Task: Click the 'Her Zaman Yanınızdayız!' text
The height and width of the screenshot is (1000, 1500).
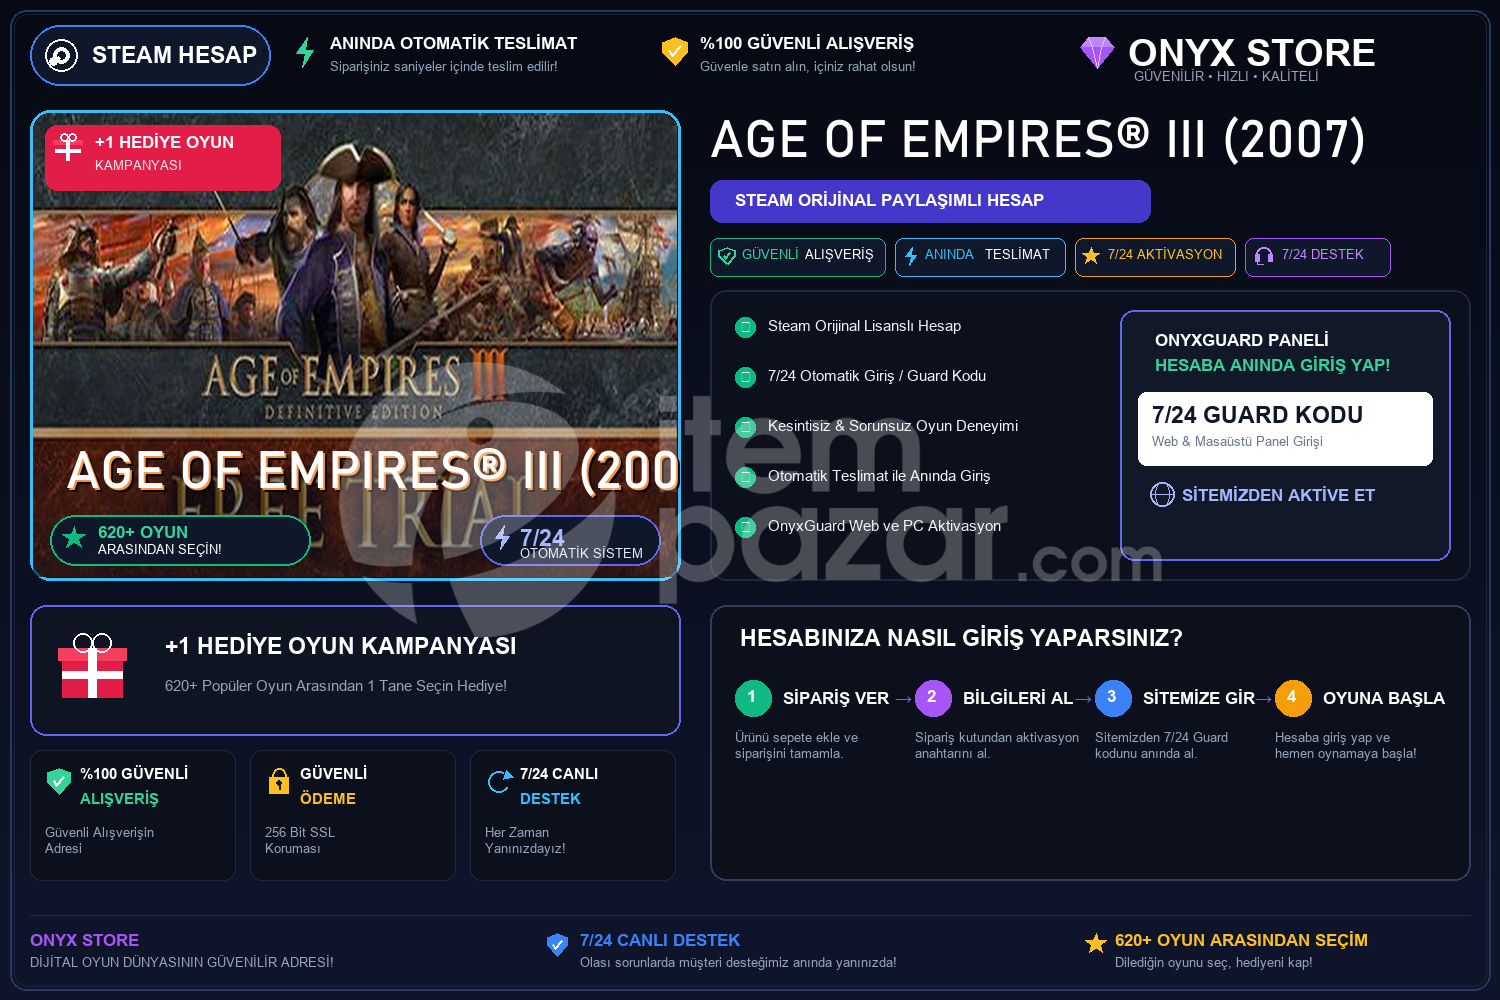Action: (525, 840)
